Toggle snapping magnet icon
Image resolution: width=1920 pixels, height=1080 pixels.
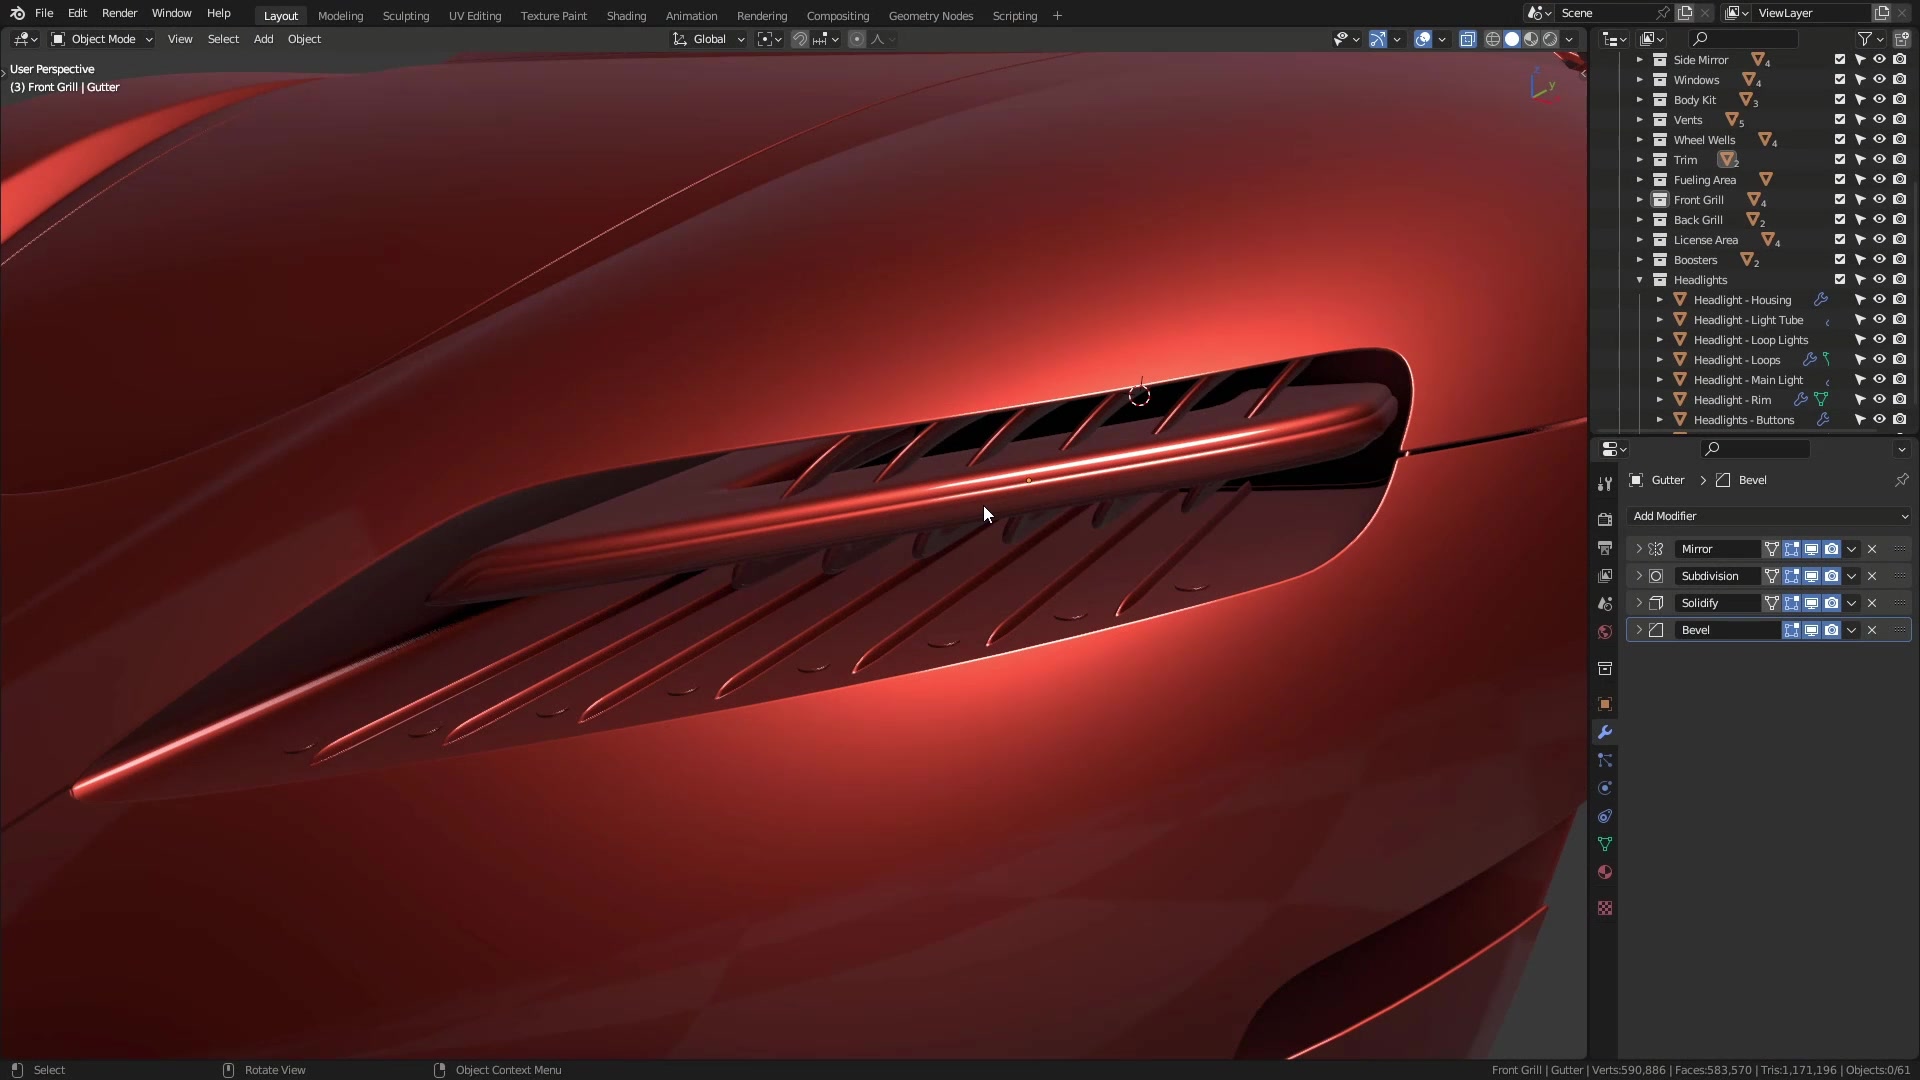pos(800,39)
